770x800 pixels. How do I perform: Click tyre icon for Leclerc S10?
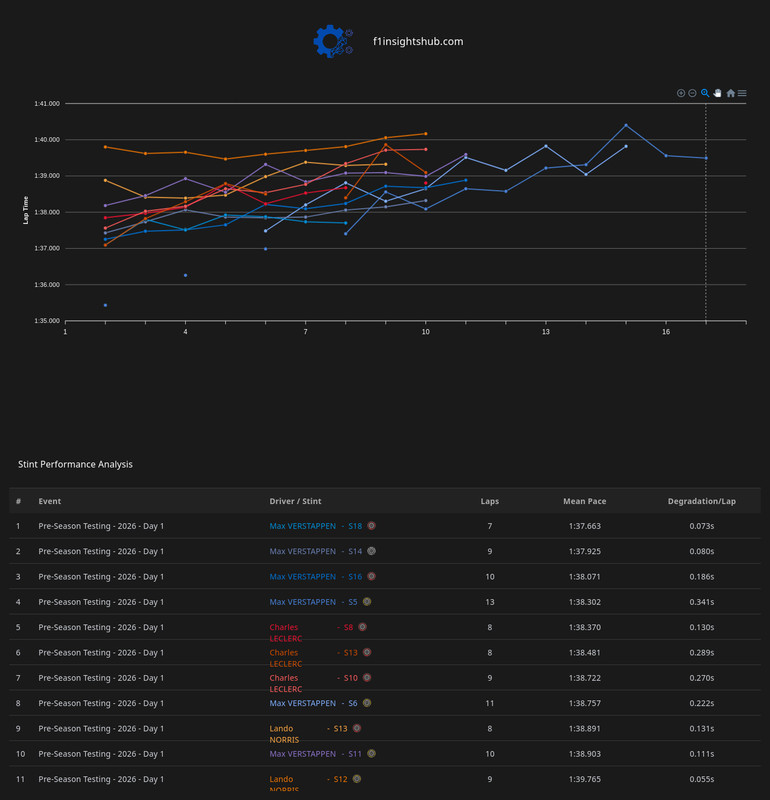[x=367, y=678]
